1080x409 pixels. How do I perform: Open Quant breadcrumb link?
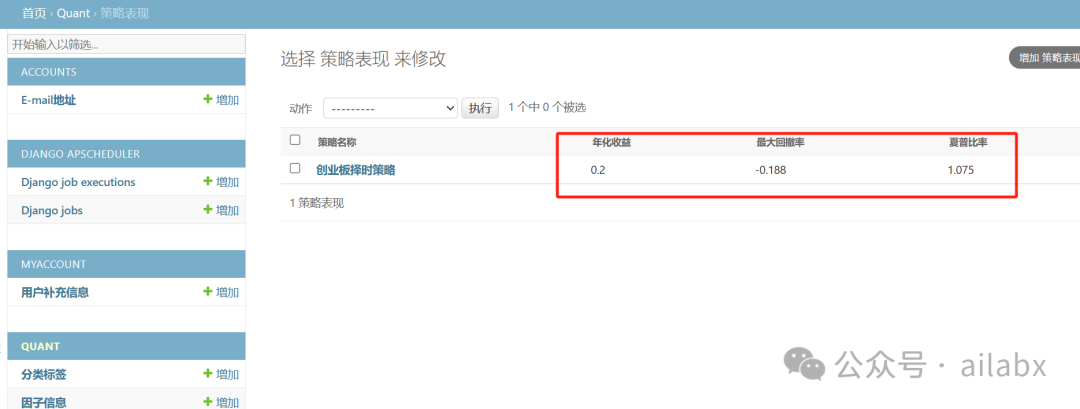click(73, 13)
